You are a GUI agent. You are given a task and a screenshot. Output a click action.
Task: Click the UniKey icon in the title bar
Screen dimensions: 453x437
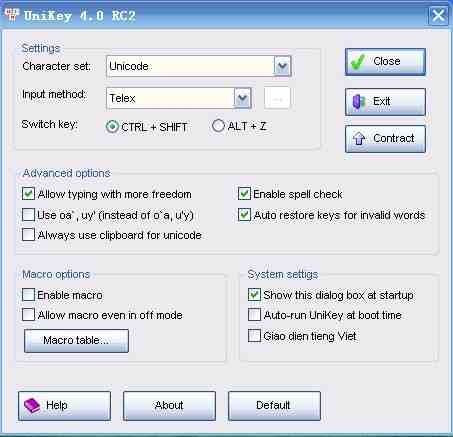pos(12,15)
